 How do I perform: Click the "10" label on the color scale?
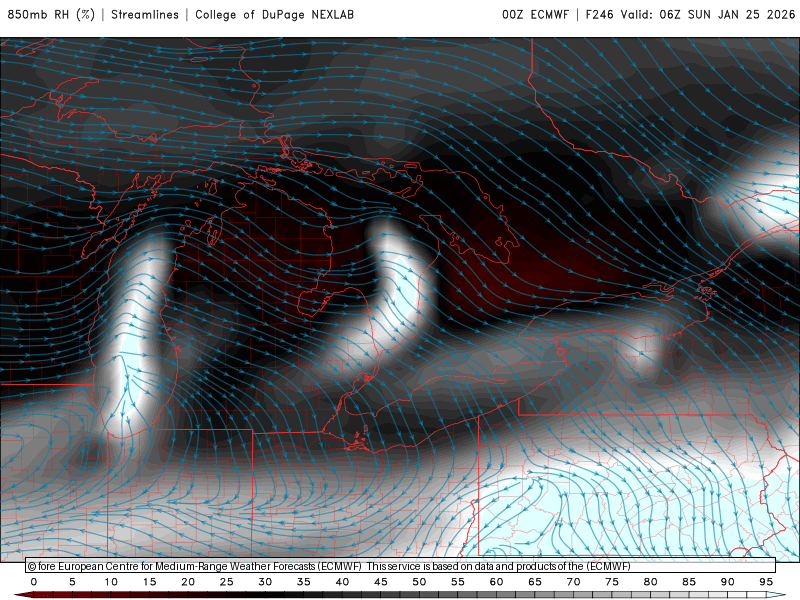click(x=111, y=582)
